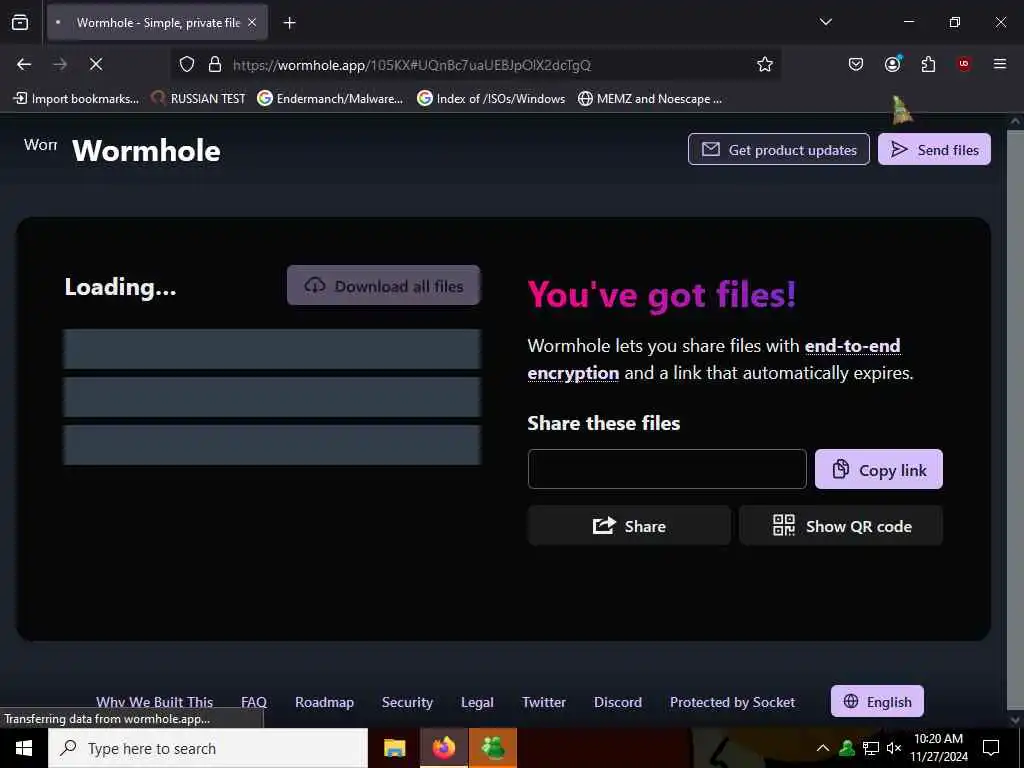Open File Explorer from taskbar
1024x768 pixels.
pyautogui.click(x=394, y=748)
